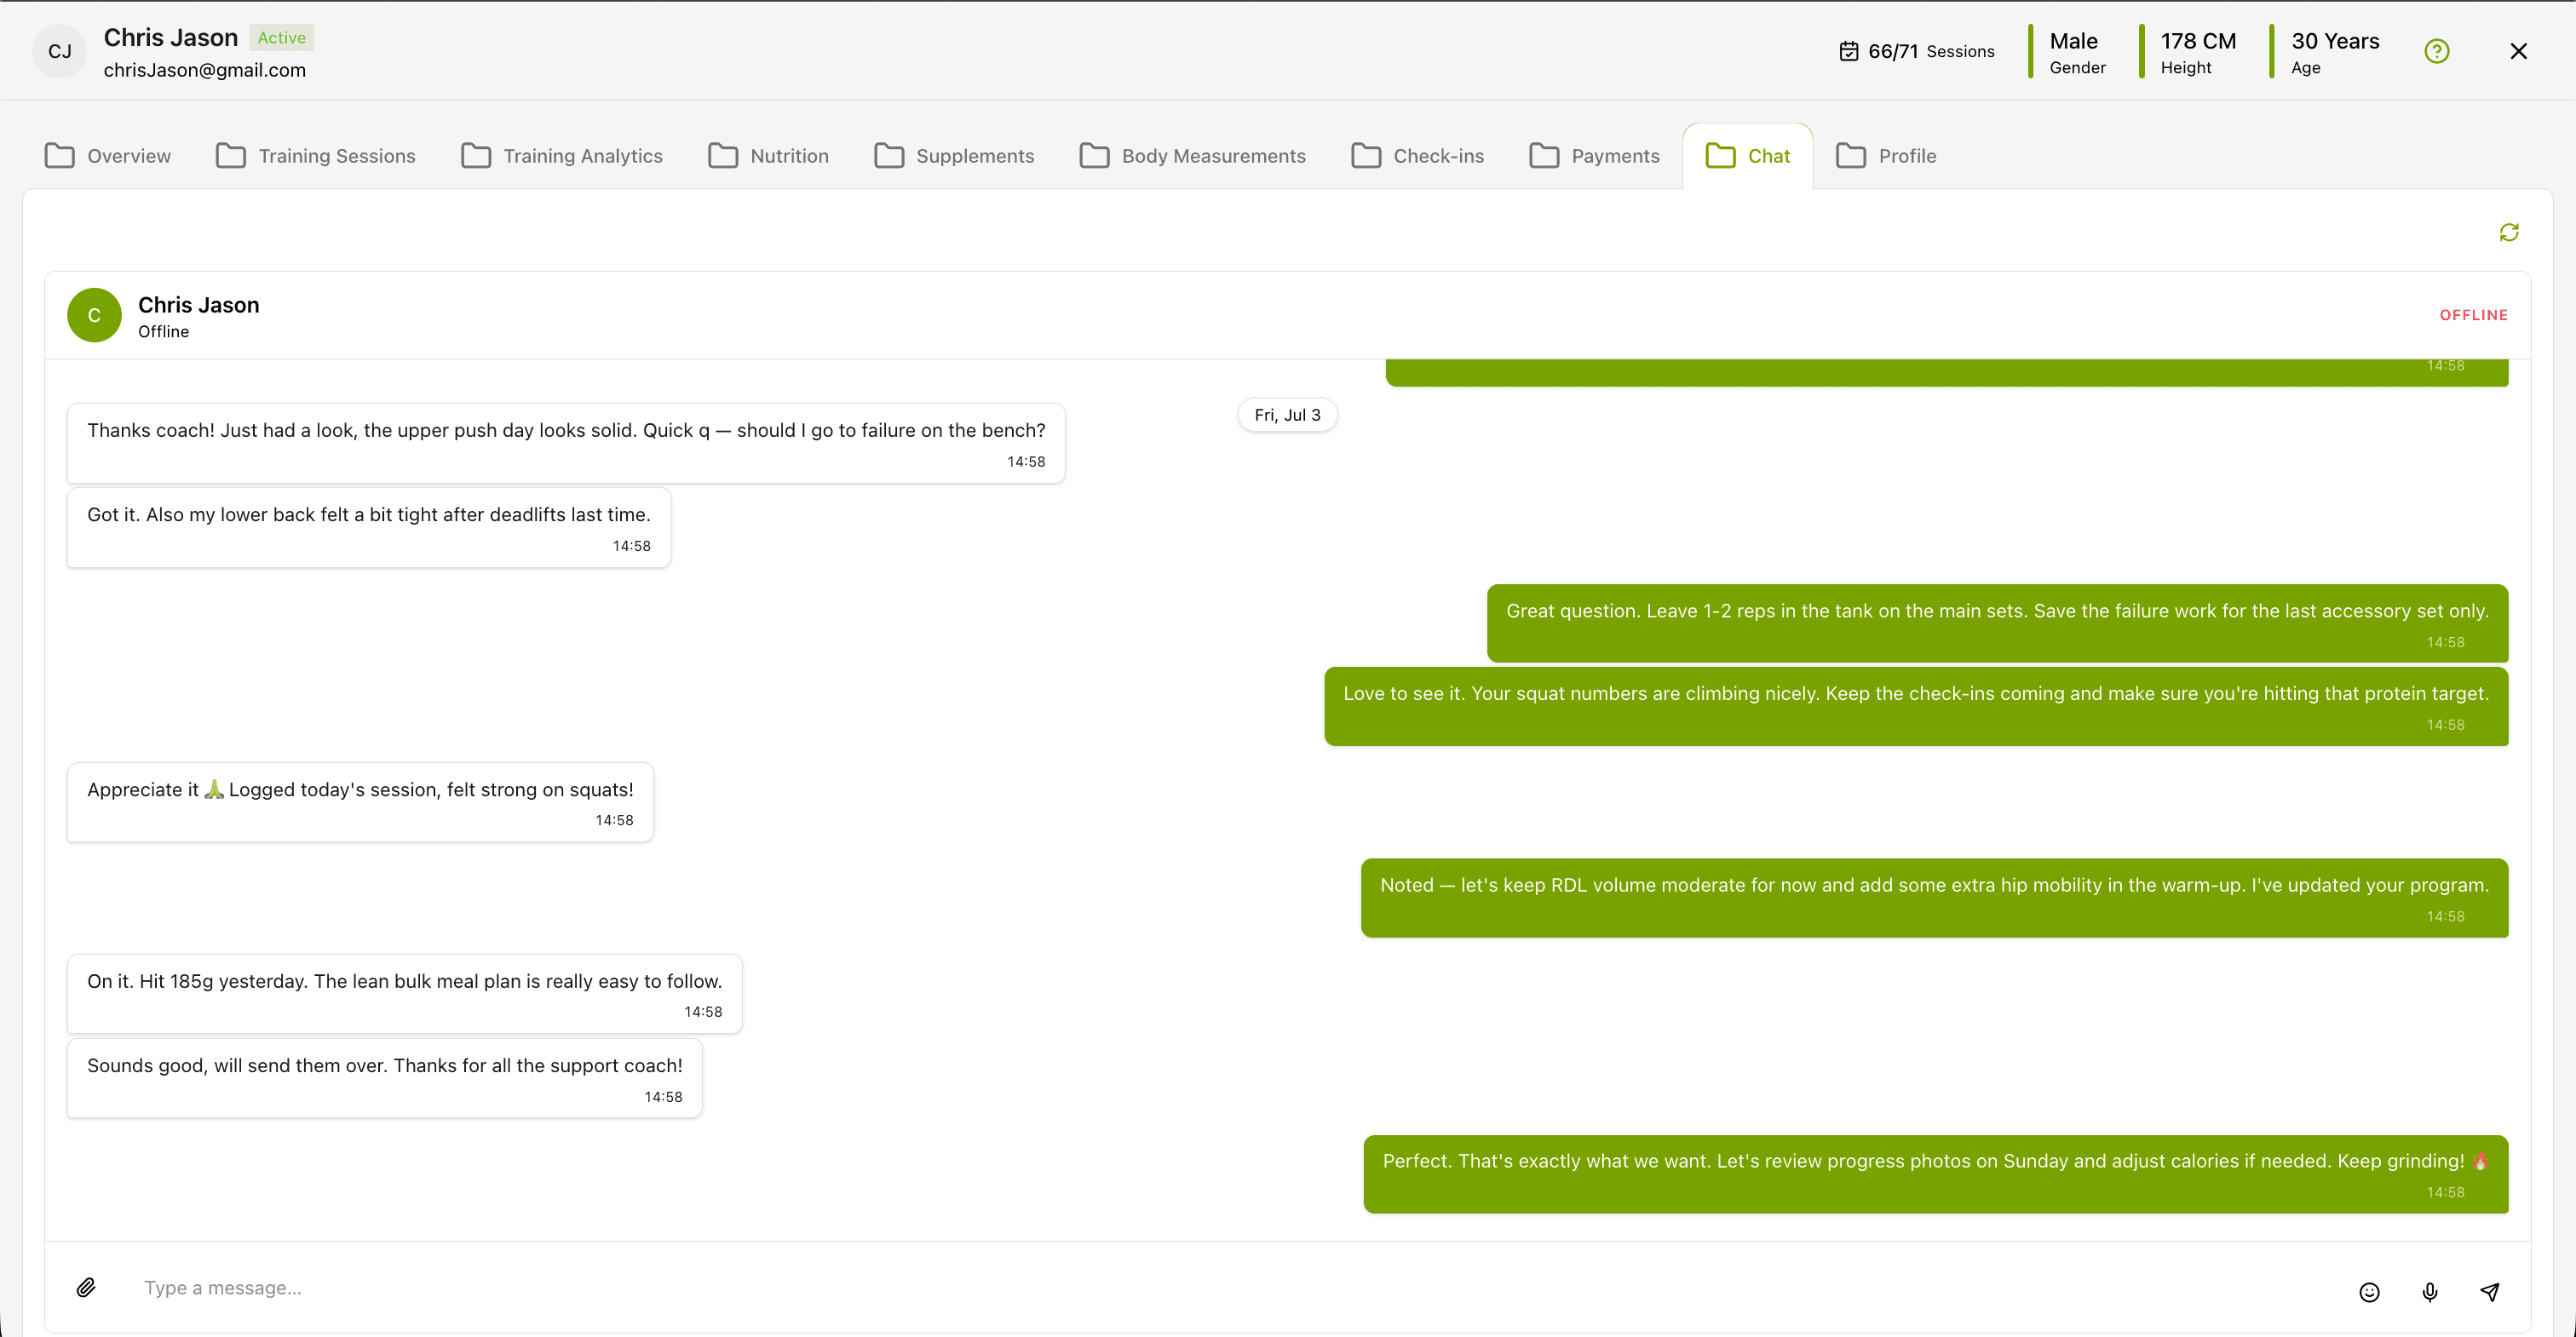Viewport: 2576px width, 1337px height.
Task: Click the Fri, Jul 3 date chip
Action: (x=1287, y=415)
